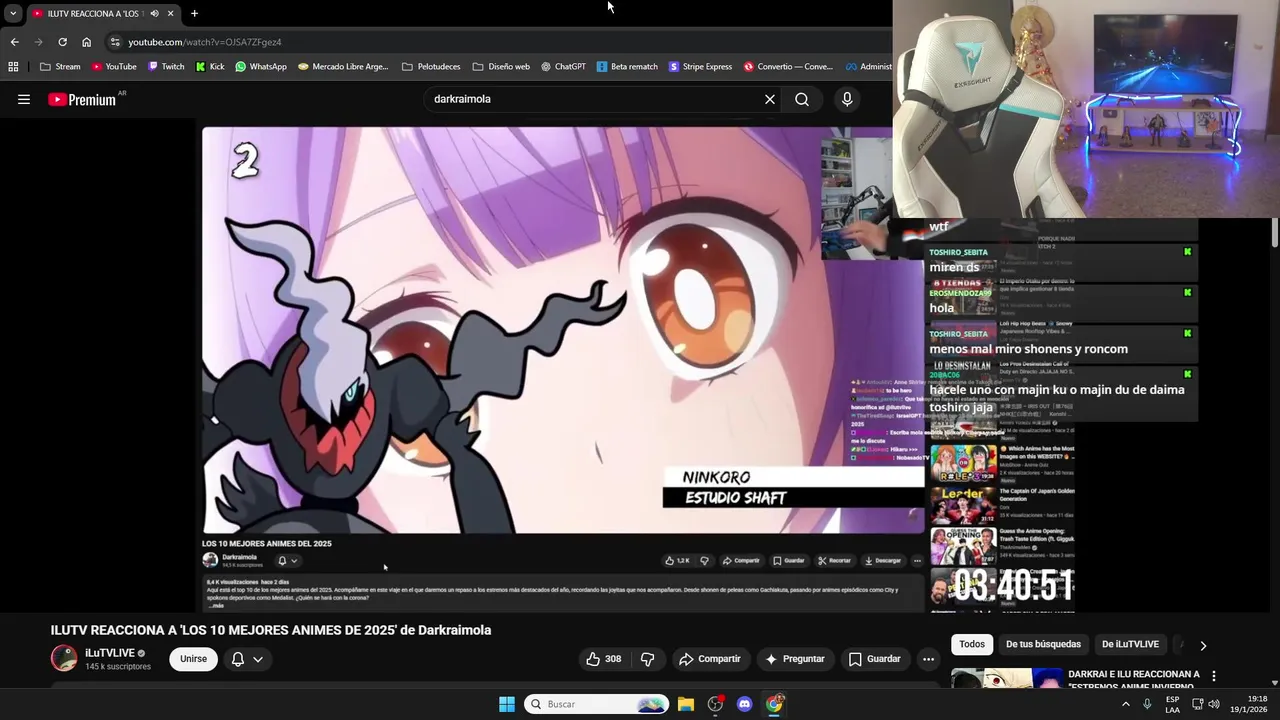Click the Unirse membership button
The width and height of the screenshot is (1280, 720).
pos(193,659)
